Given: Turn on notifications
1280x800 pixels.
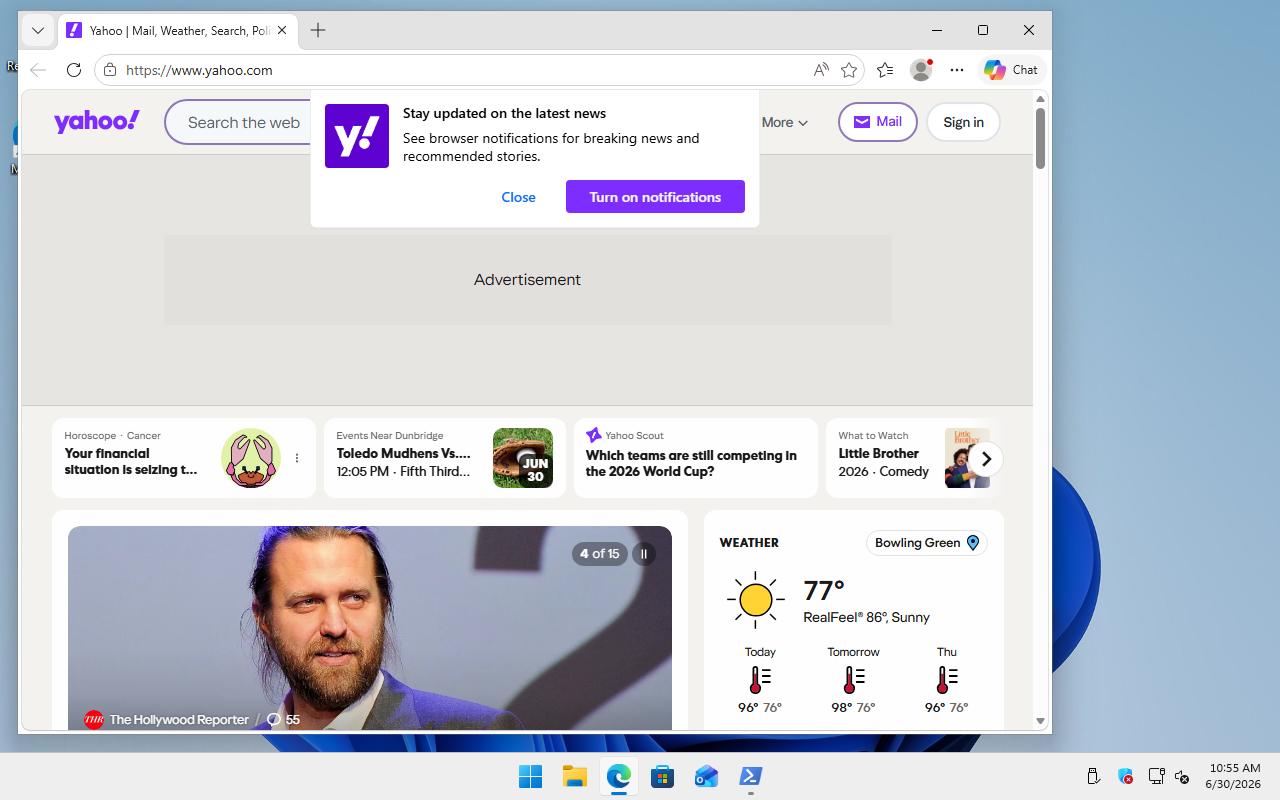Looking at the screenshot, I should 655,197.
